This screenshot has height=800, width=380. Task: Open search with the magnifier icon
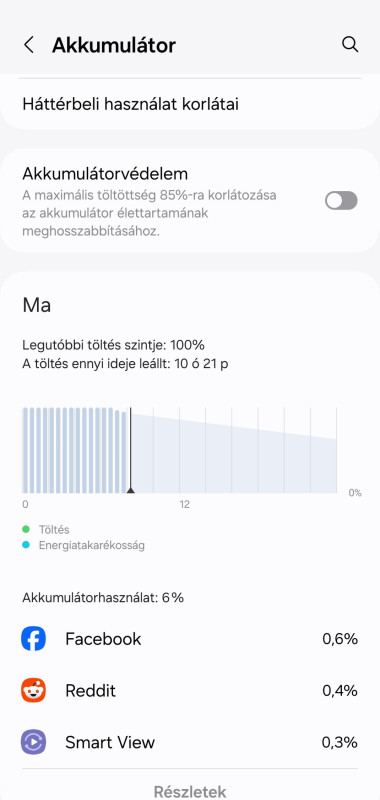(x=350, y=44)
